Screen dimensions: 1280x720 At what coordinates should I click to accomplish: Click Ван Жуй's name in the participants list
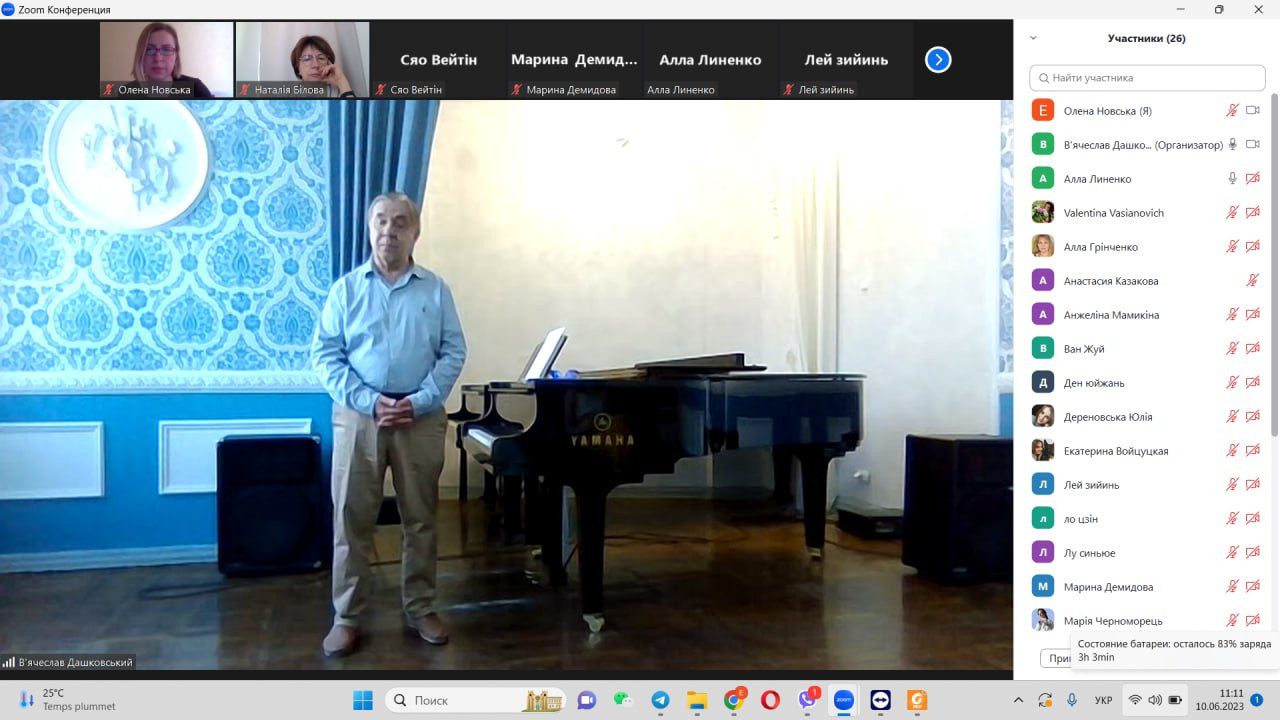pyautogui.click(x=1084, y=349)
